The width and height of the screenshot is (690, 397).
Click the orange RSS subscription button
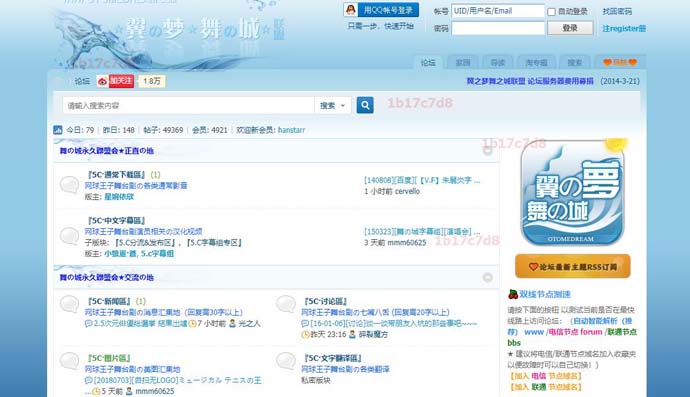pos(573,266)
